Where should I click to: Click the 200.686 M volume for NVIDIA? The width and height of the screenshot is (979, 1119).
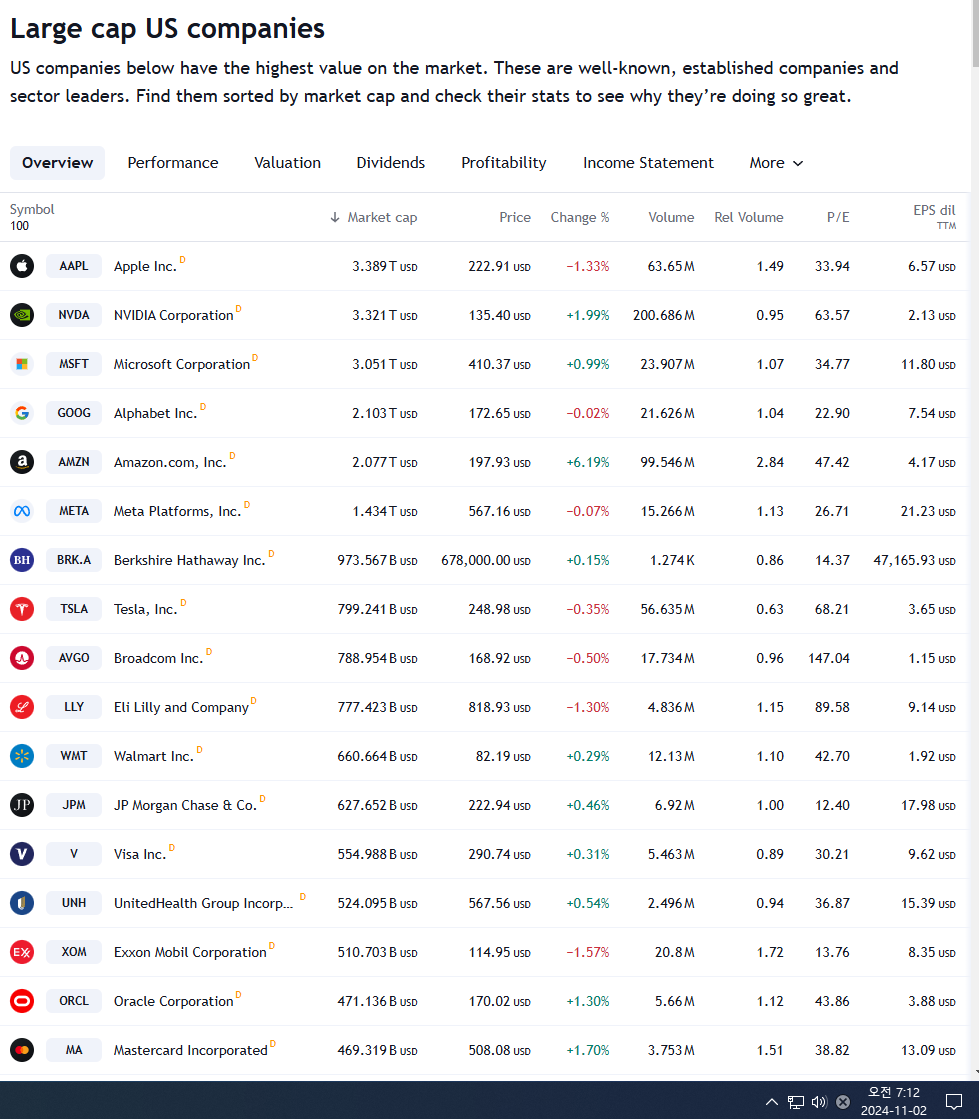click(664, 315)
